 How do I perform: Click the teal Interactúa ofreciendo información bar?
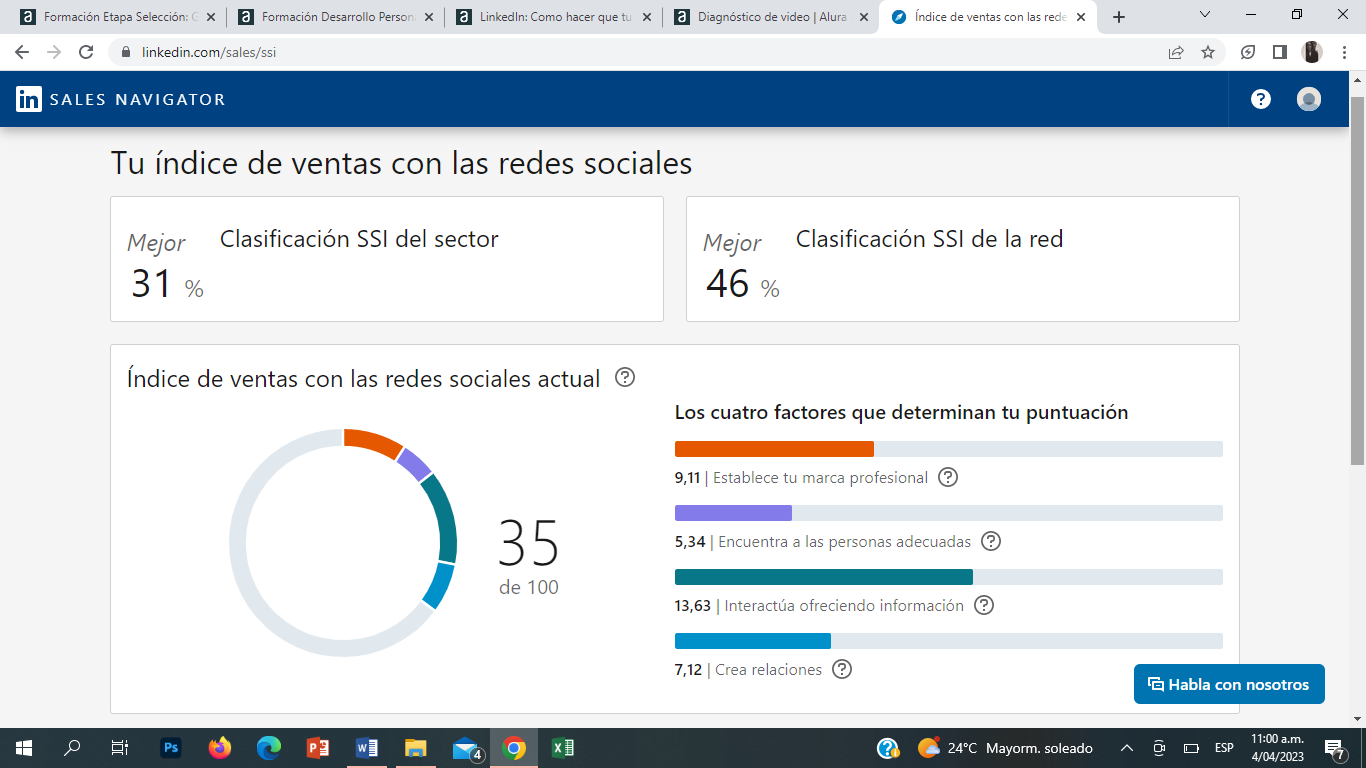tap(824, 577)
